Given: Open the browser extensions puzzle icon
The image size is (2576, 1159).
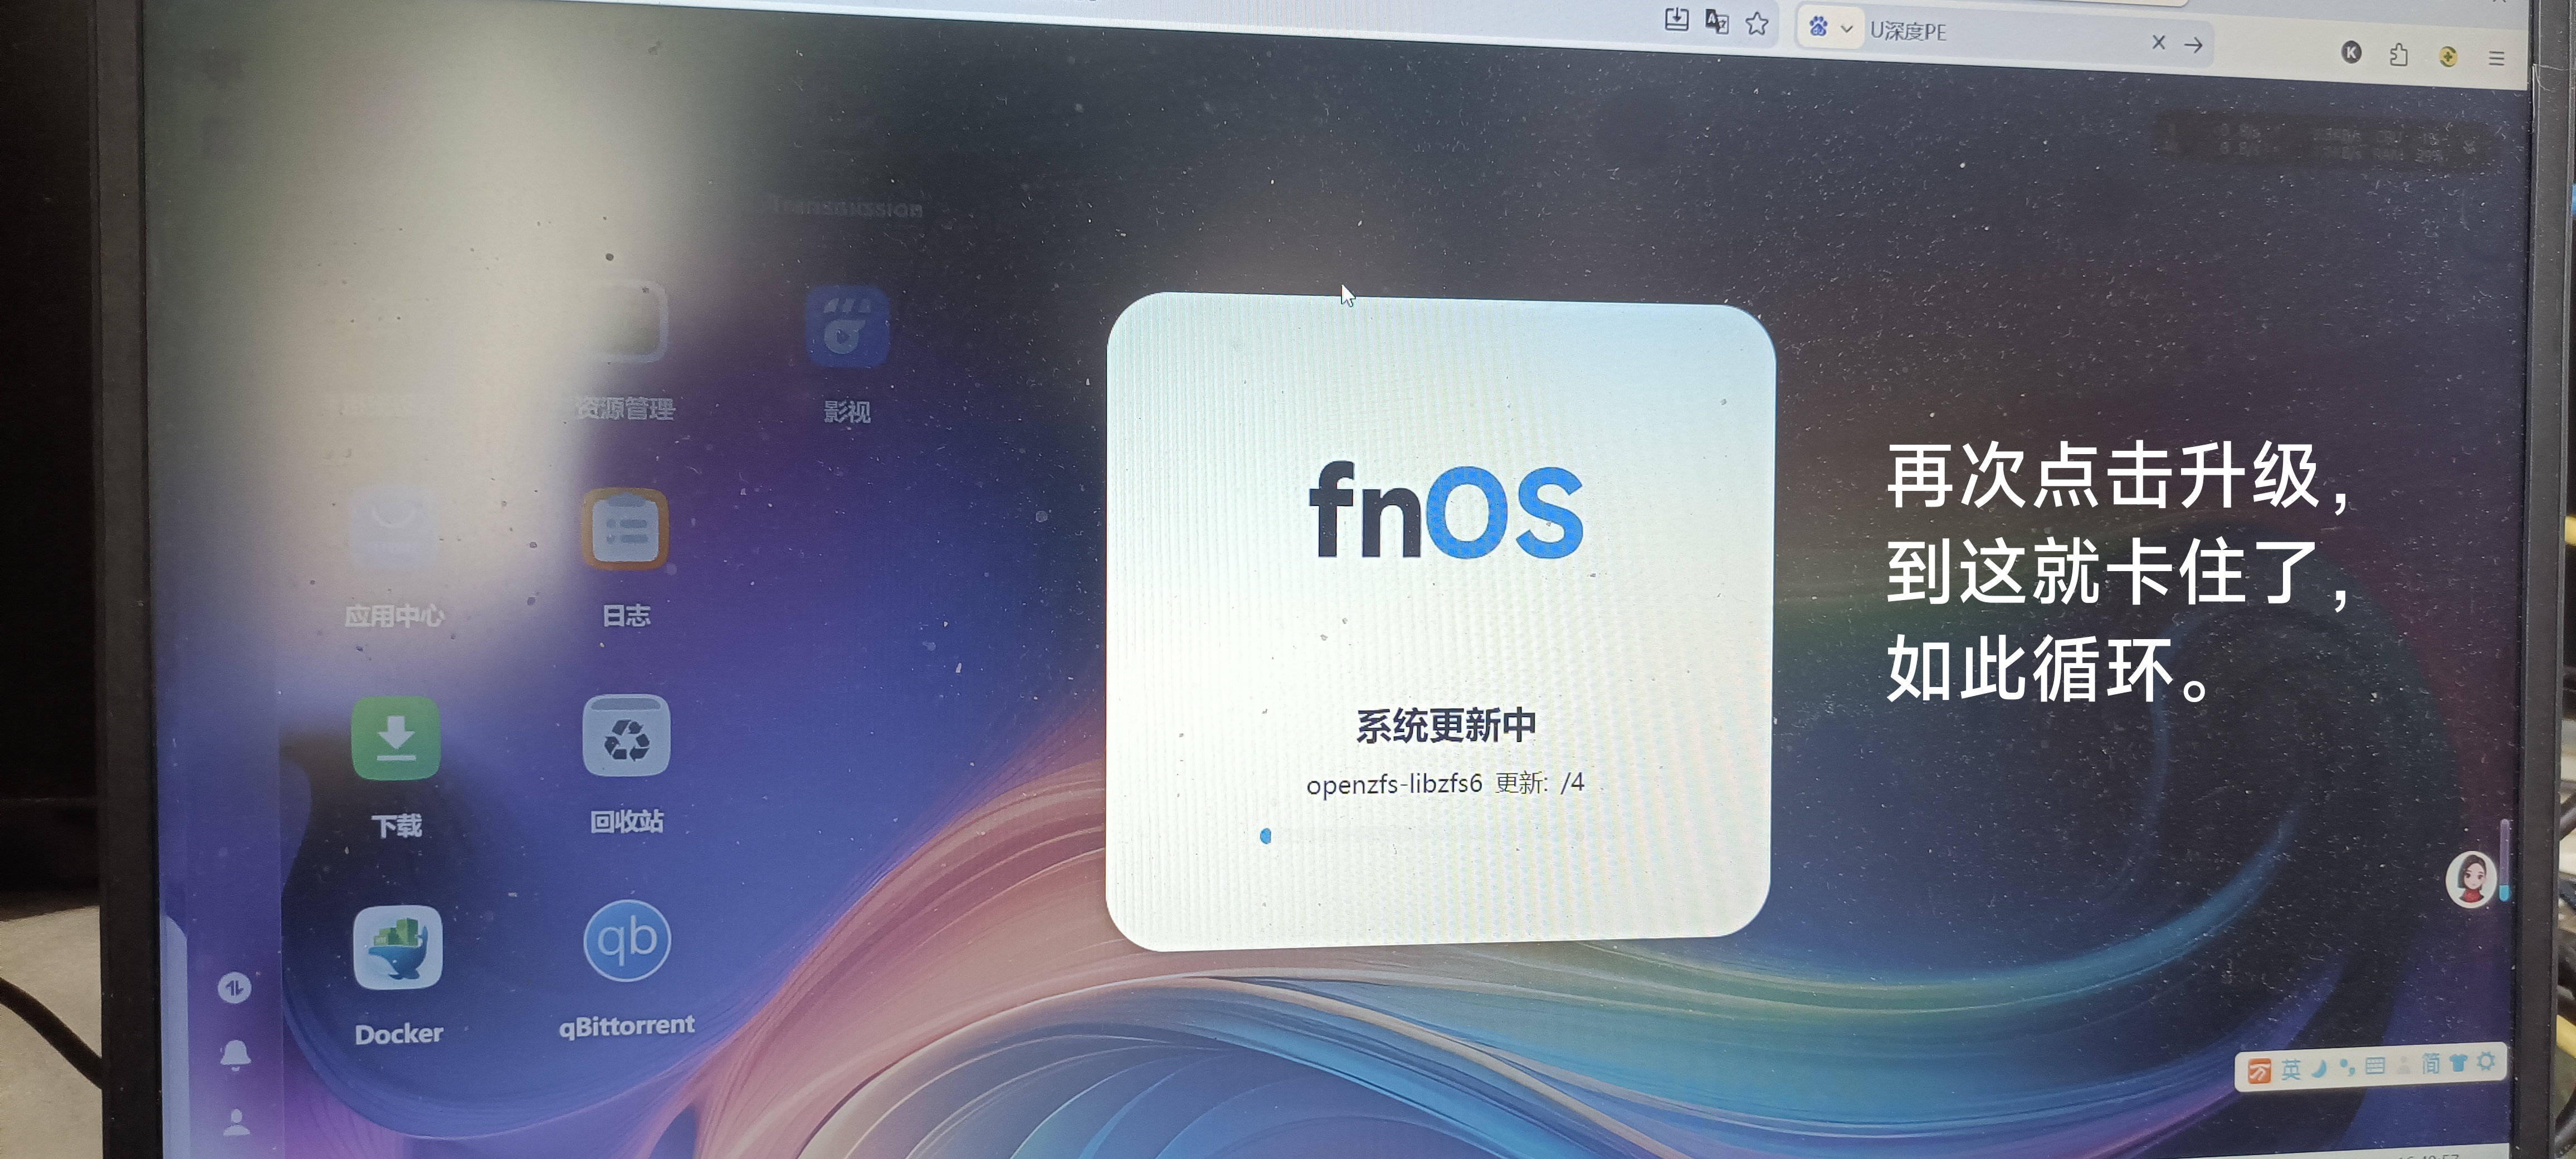Looking at the screenshot, I should point(2398,55).
